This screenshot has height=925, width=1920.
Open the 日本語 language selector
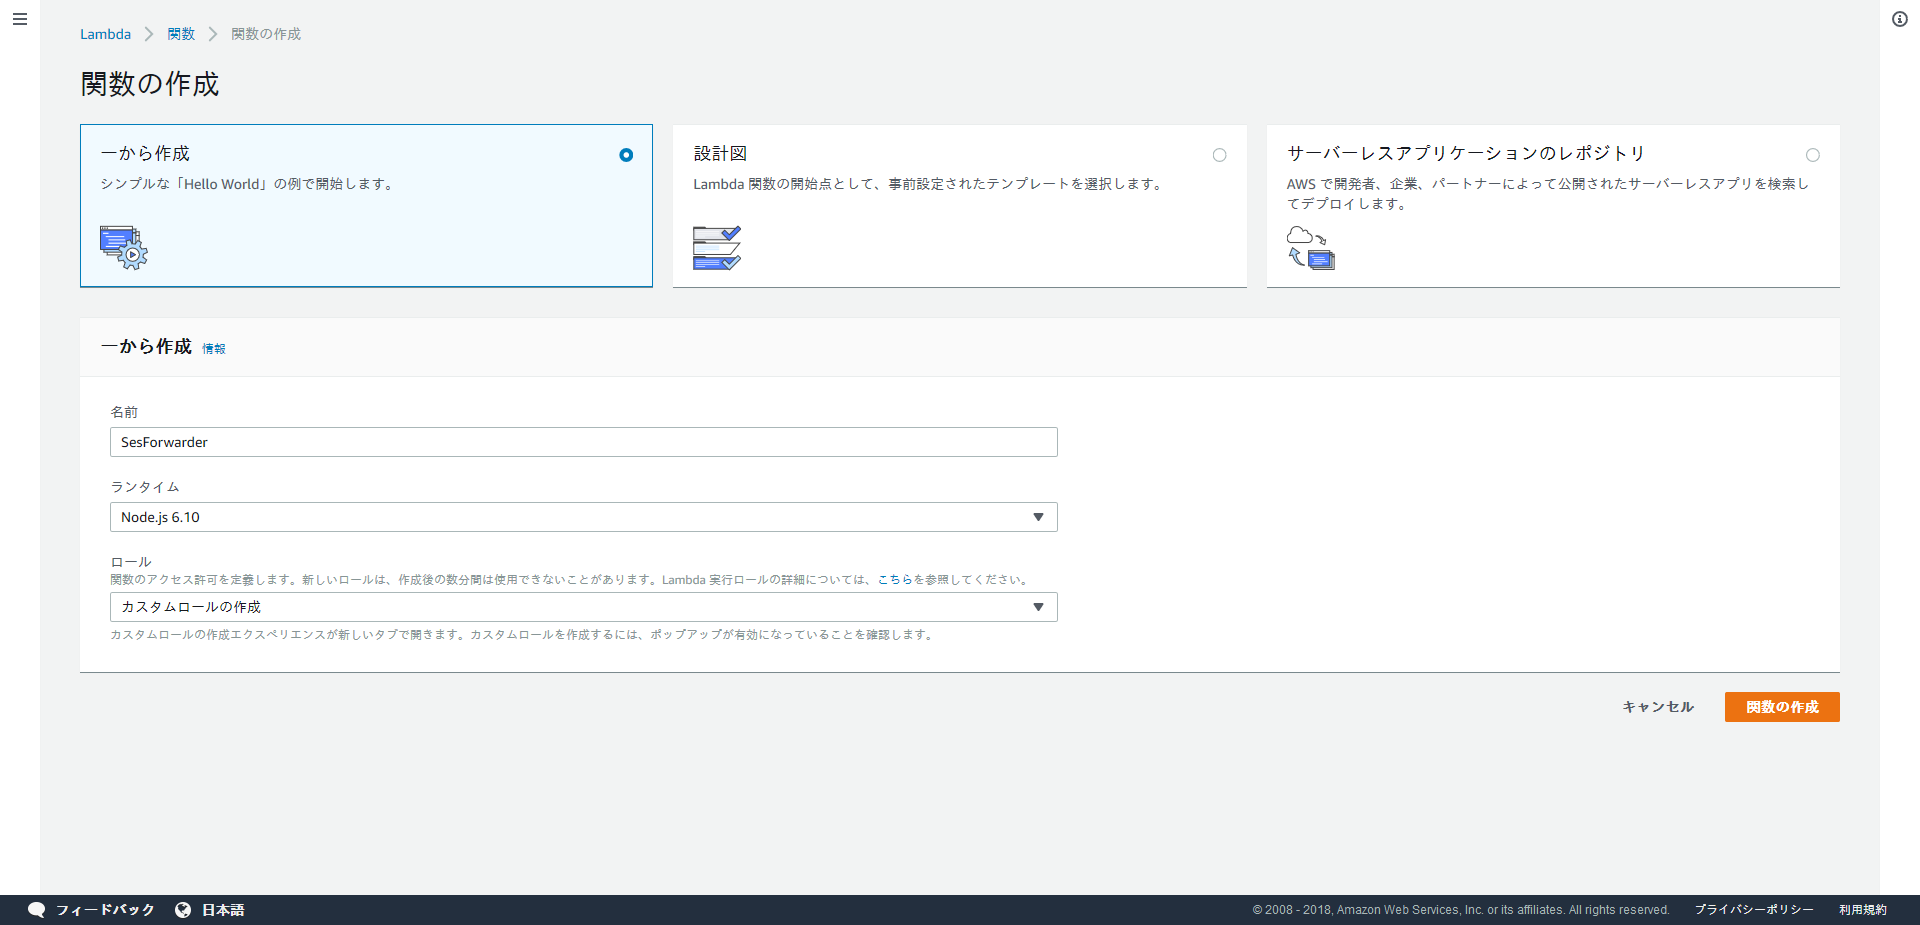(223, 910)
